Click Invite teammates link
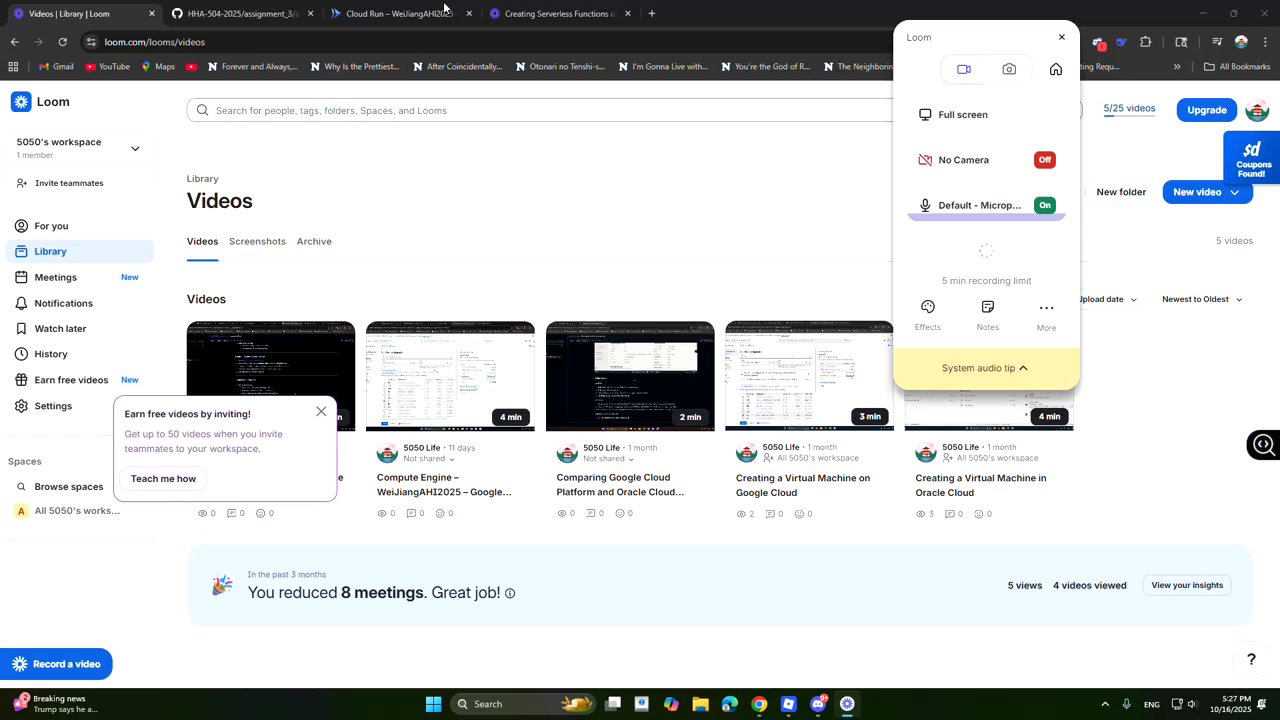This screenshot has width=1280, height=720. click(60, 183)
